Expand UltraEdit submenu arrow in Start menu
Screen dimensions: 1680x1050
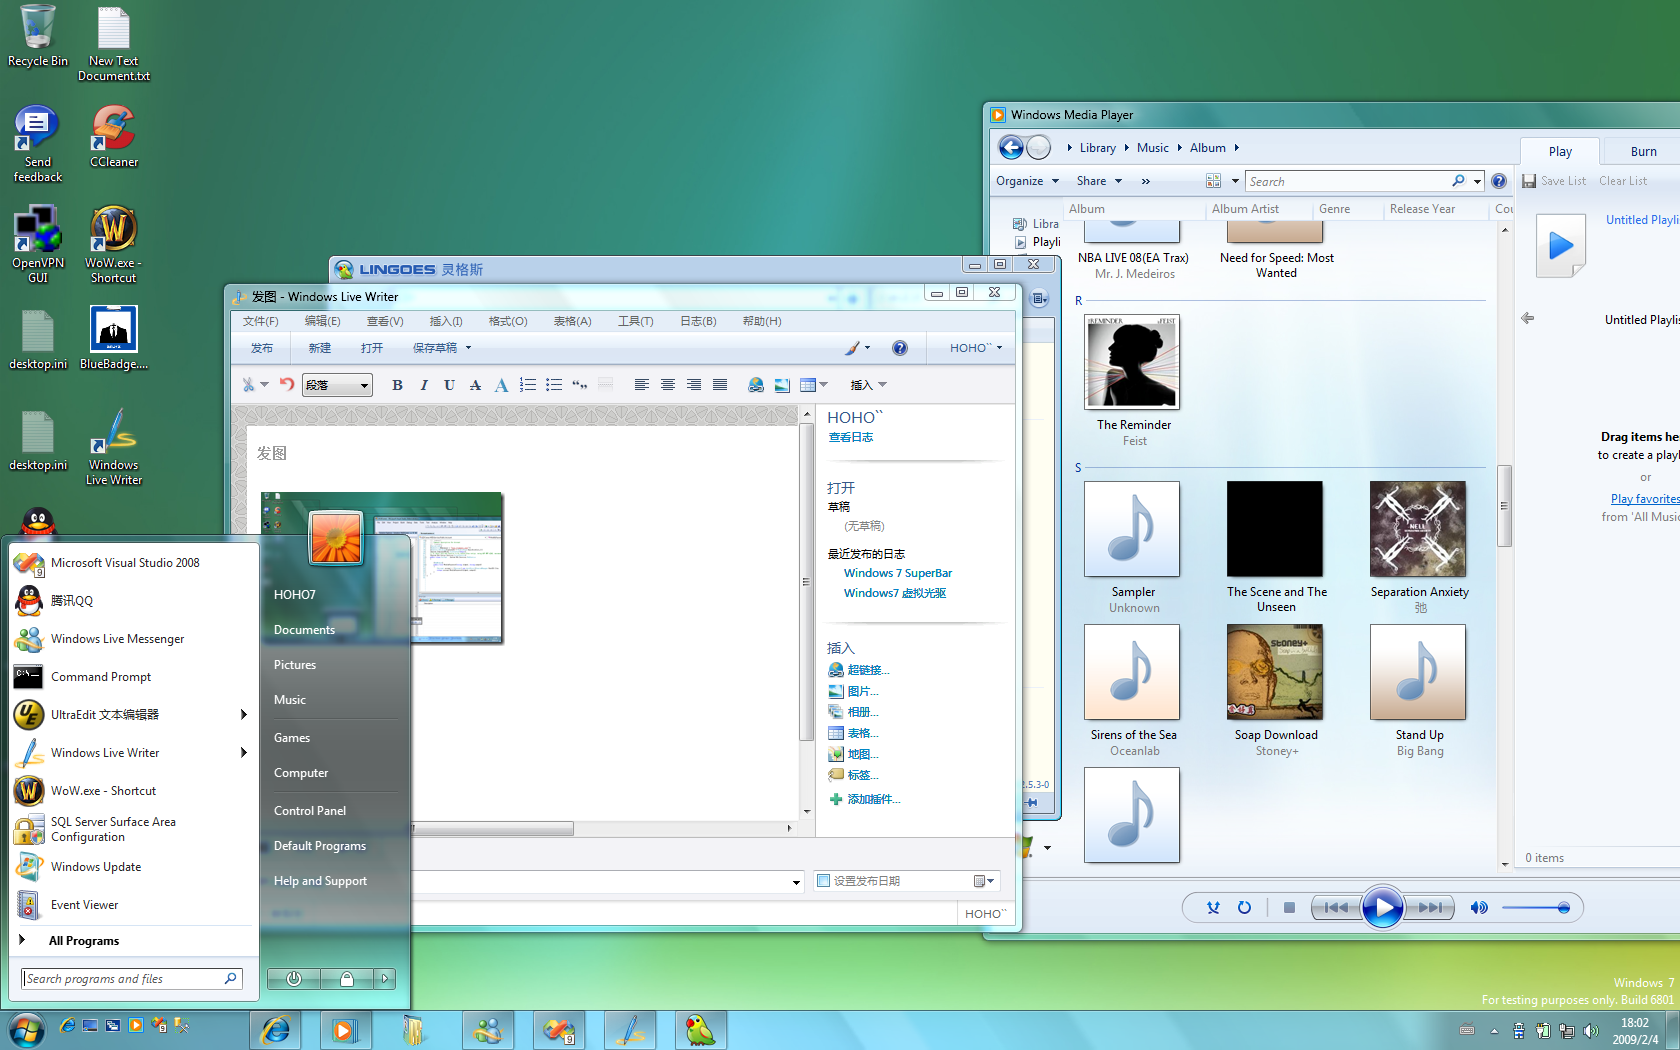click(243, 714)
